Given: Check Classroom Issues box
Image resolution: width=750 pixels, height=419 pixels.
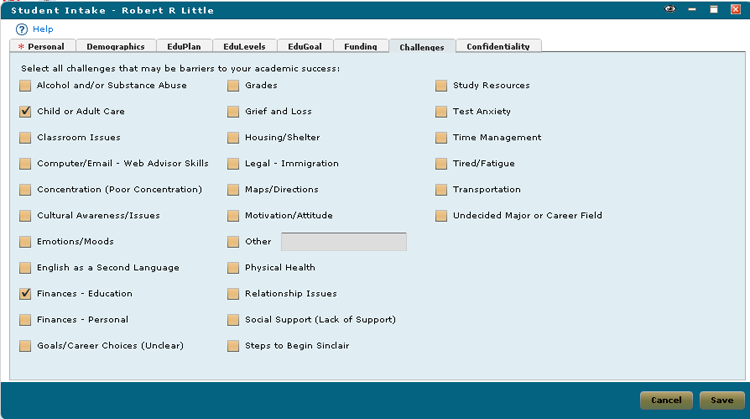Looking at the screenshot, I should [x=25, y=138].
